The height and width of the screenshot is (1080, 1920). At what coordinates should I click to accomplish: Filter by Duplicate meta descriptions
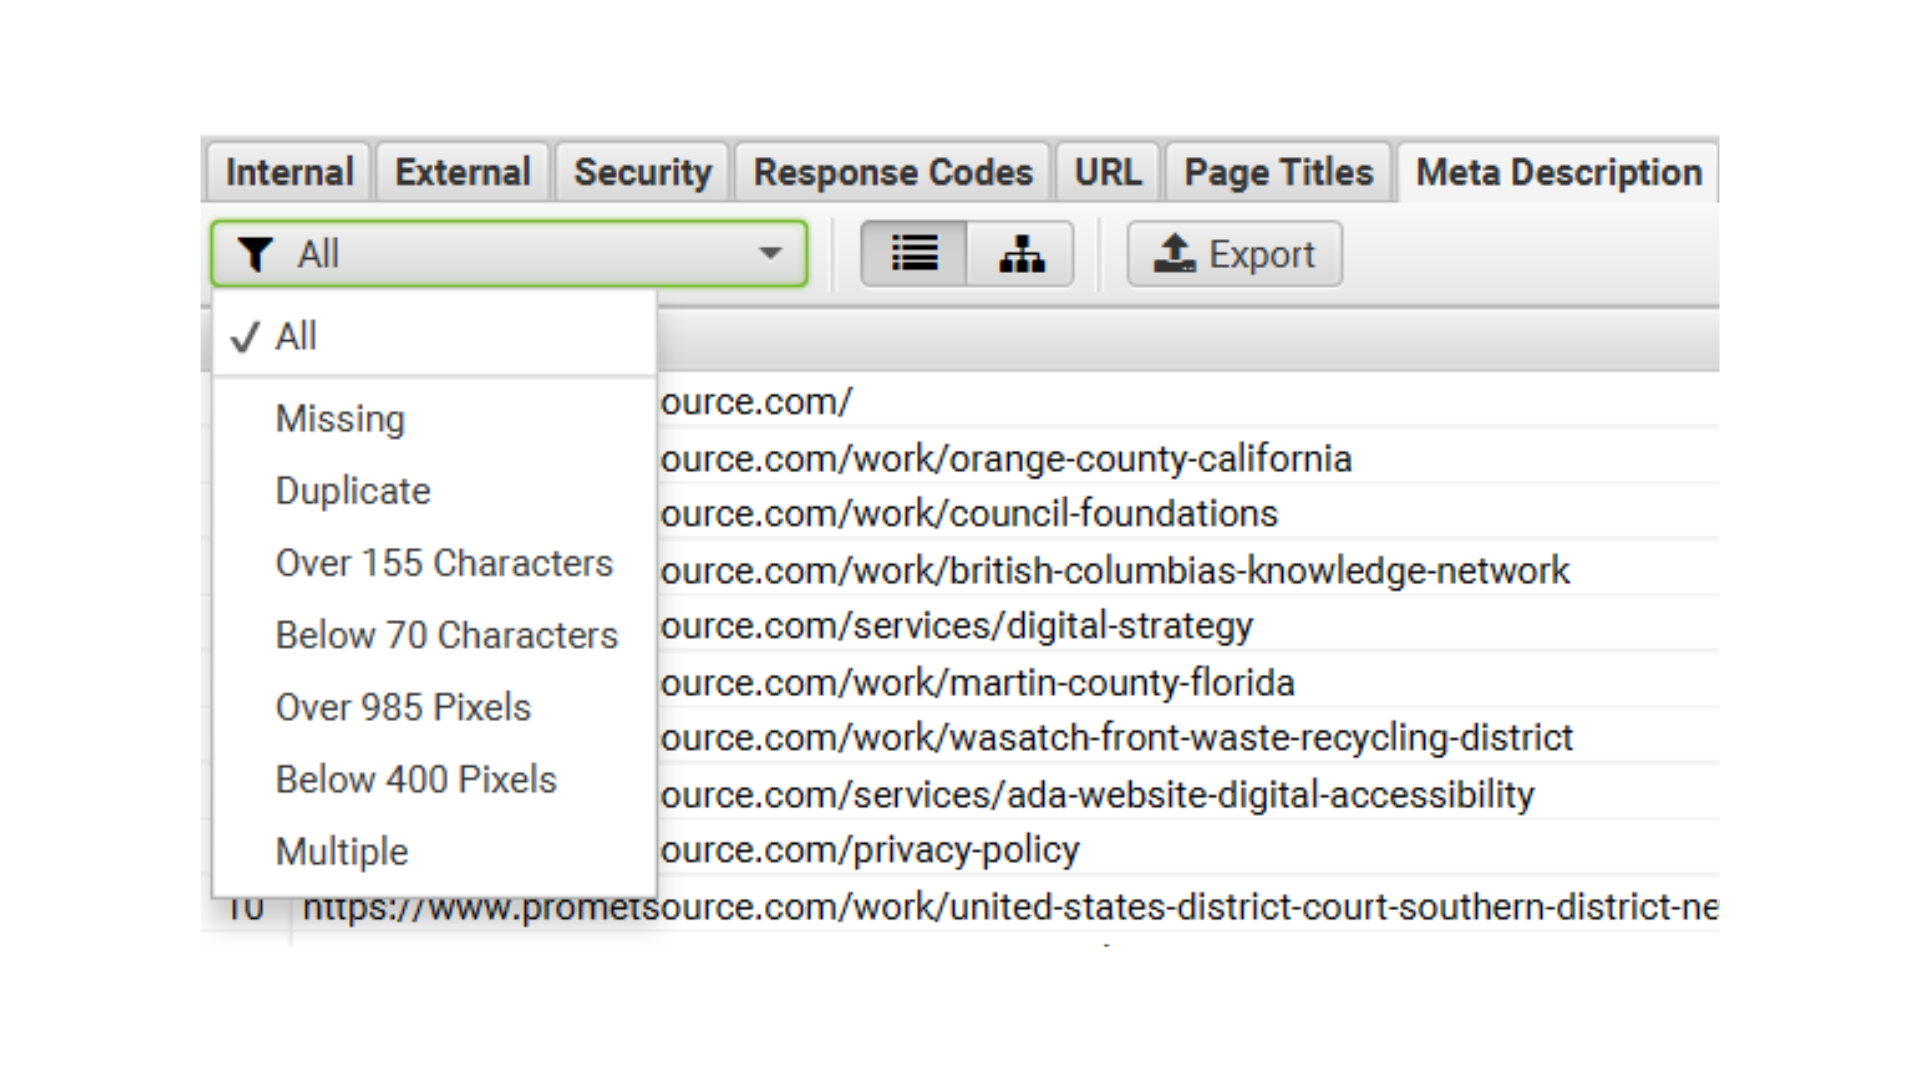point(434,491)
